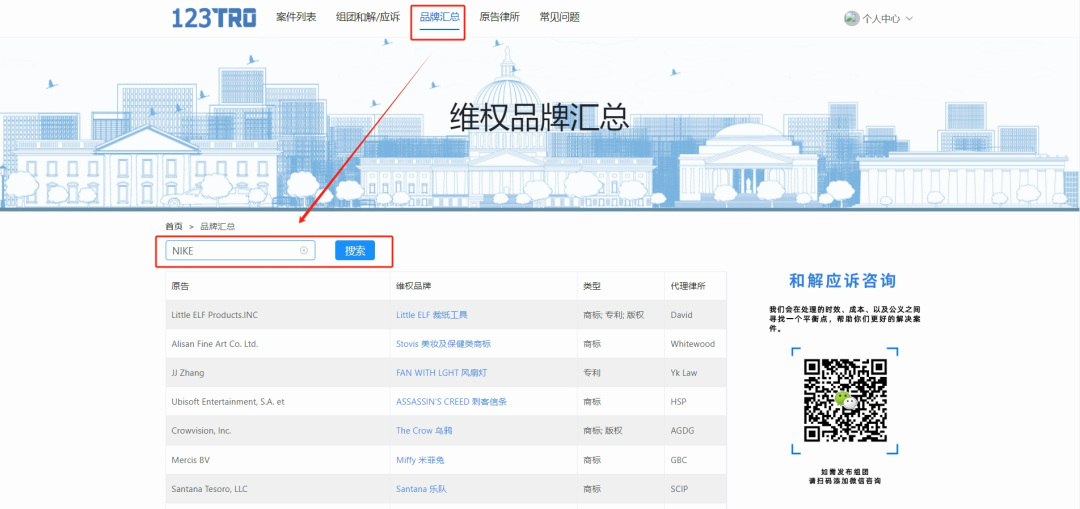
Task: Open FAN WITH LGHT 风扇灯 link
Action: coord(442,373)
